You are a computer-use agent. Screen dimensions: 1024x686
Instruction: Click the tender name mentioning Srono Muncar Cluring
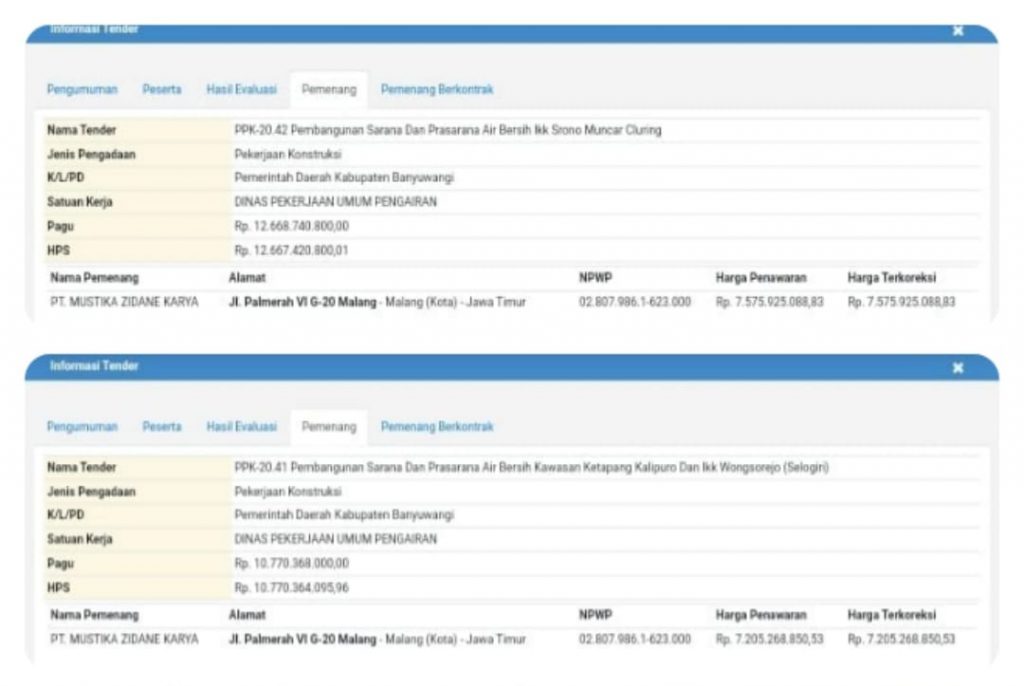coord(447,130)
